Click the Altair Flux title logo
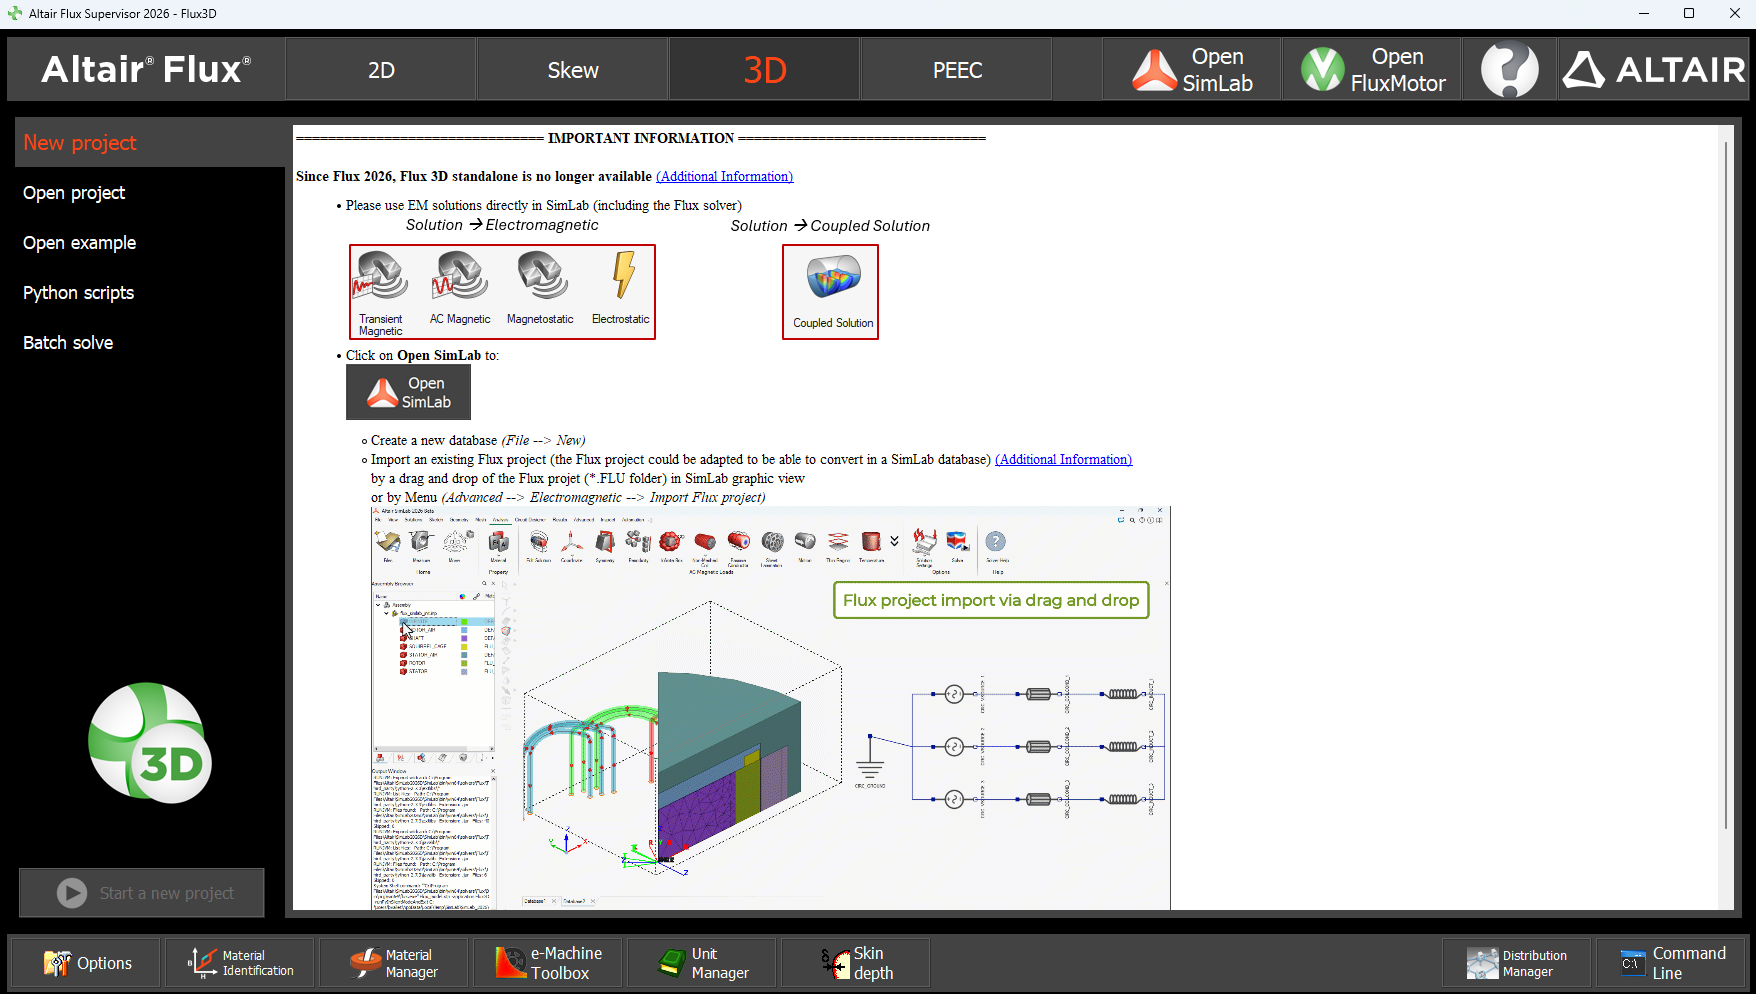The image size is (1756, 994). [x=146, y=70]
